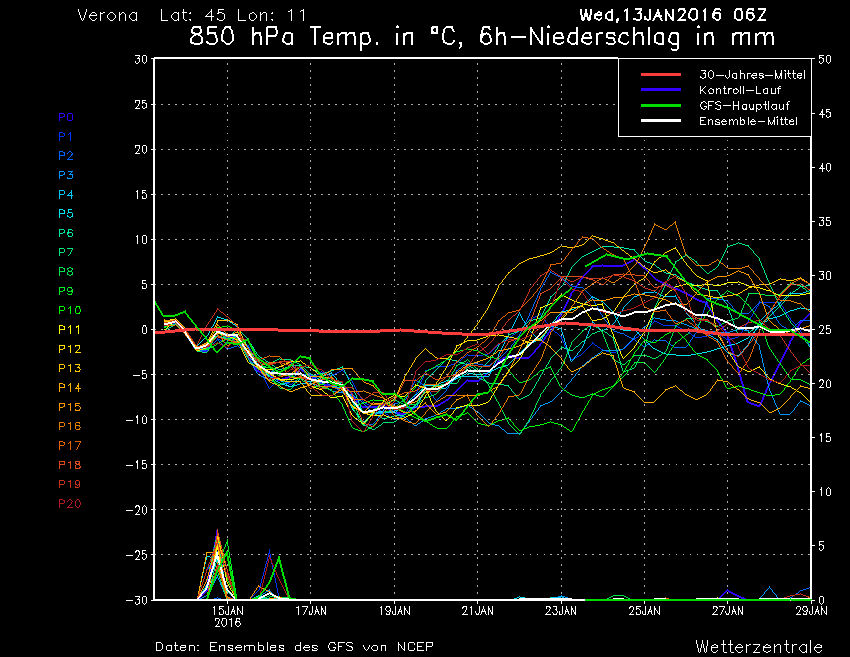The image size is (850, 657).
Task: Click the chart title 850 hPa Temp.
Action: [x=482, y=37]
